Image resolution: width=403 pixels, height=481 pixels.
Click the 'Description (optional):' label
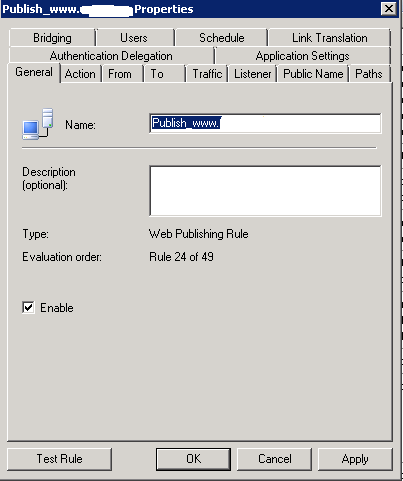tap(49, 178)
